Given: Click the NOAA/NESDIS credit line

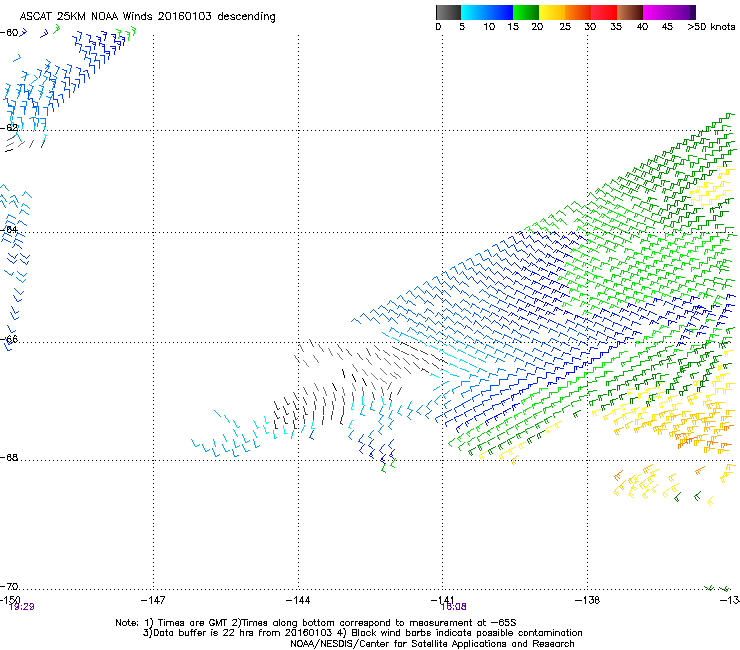Looking at the screenshot, I should pyautogui.click(x=432, y=644).
